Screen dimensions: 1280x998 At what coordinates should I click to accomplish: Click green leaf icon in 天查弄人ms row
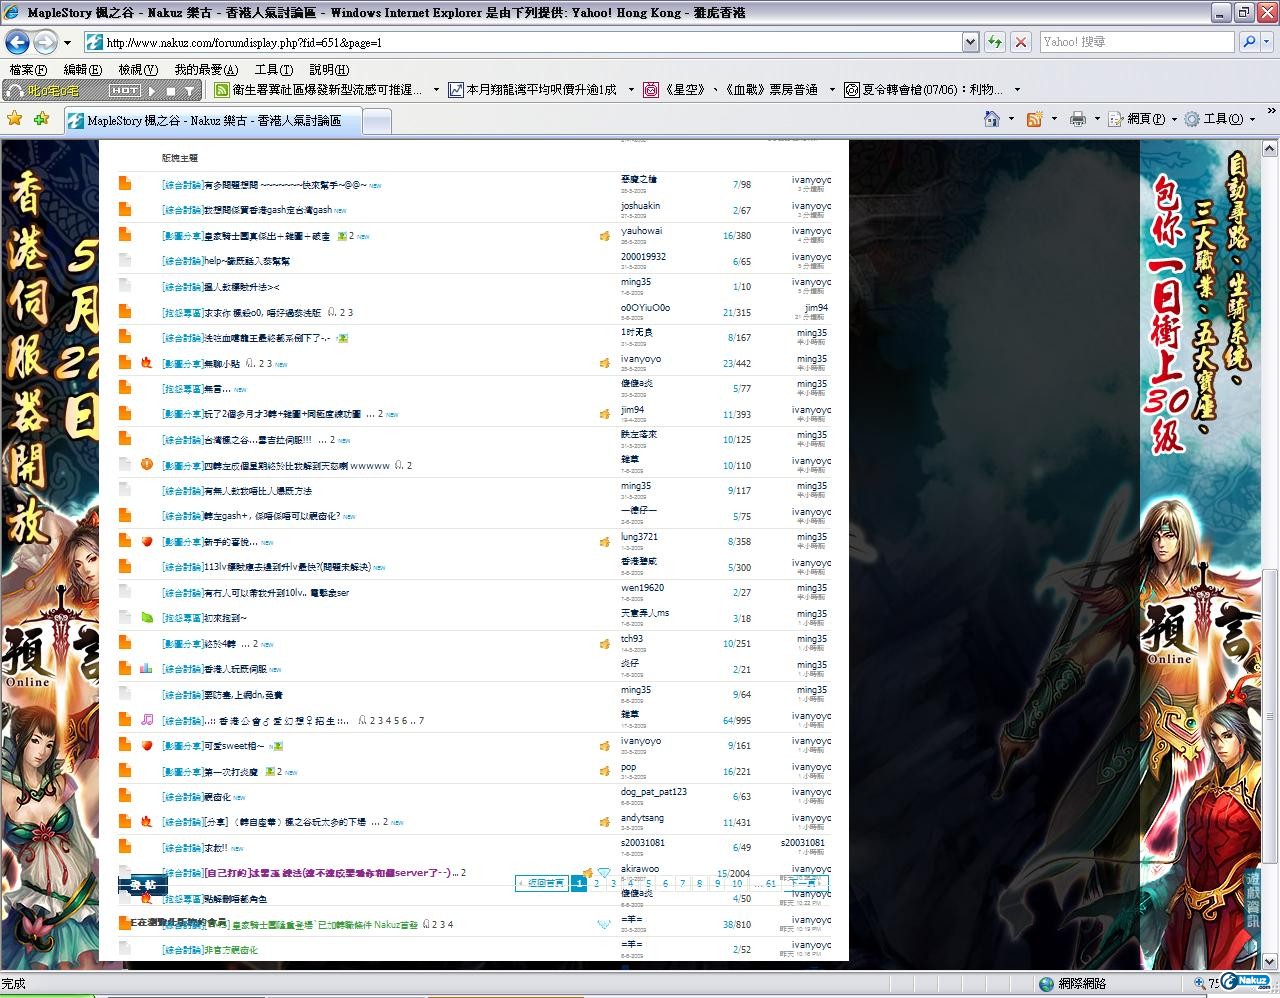(x=147, y=617)
